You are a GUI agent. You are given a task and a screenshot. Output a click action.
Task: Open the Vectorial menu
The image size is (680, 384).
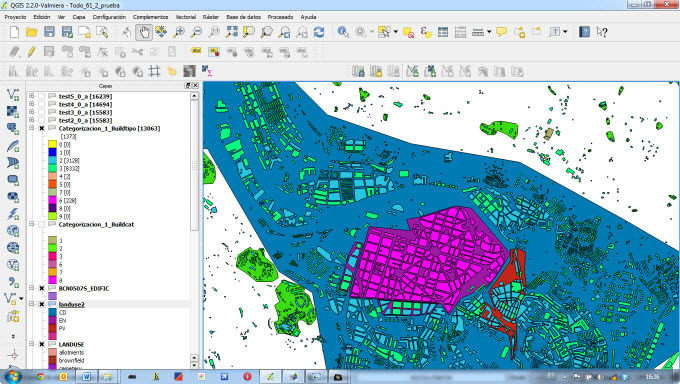tap(185, 17)
